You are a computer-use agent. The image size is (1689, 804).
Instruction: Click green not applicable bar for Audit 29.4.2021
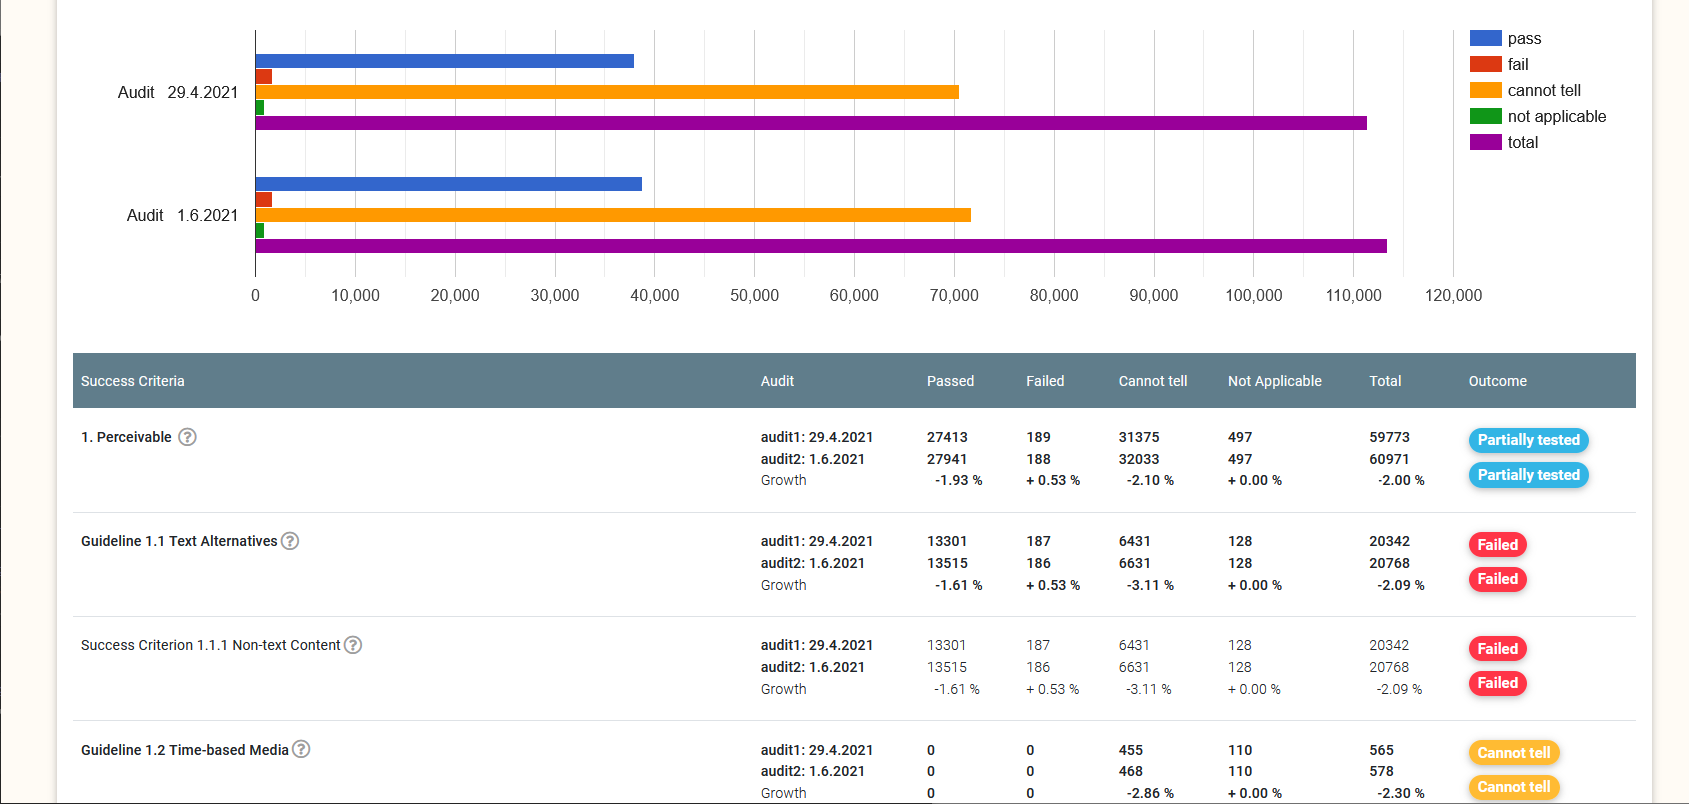point(260,107)
